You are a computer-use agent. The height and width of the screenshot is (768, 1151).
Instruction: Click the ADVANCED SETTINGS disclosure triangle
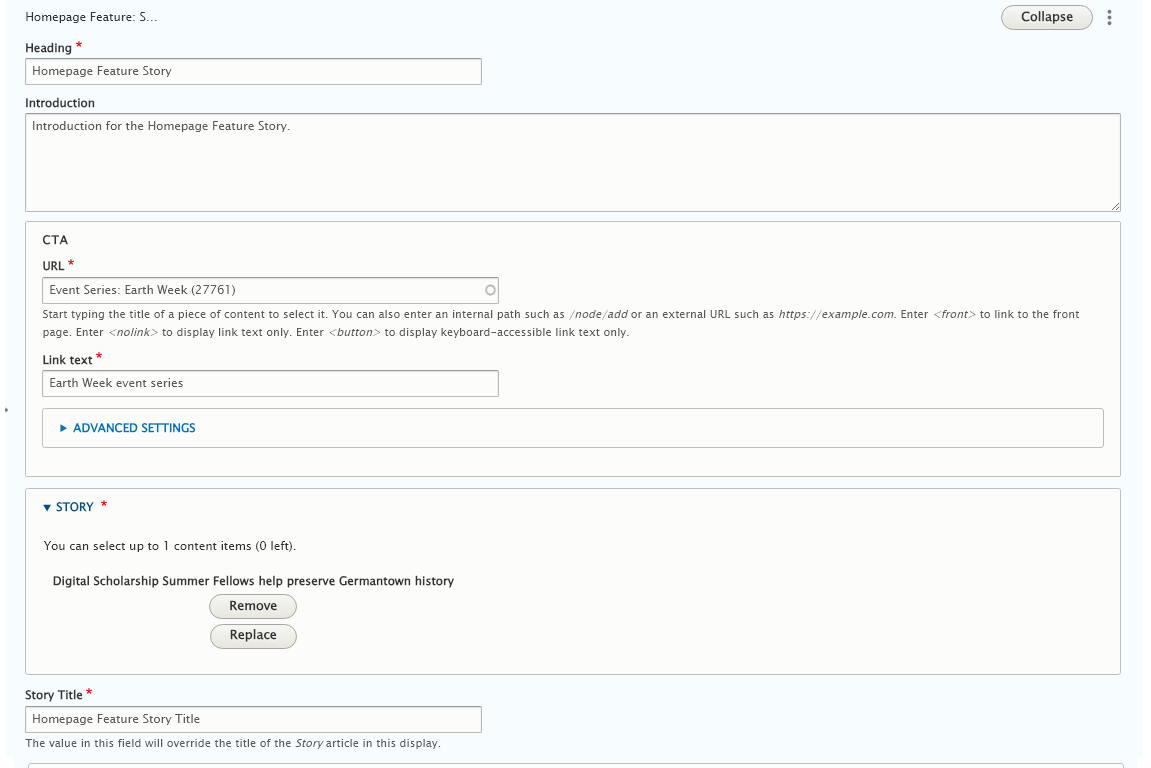[62, 427]
